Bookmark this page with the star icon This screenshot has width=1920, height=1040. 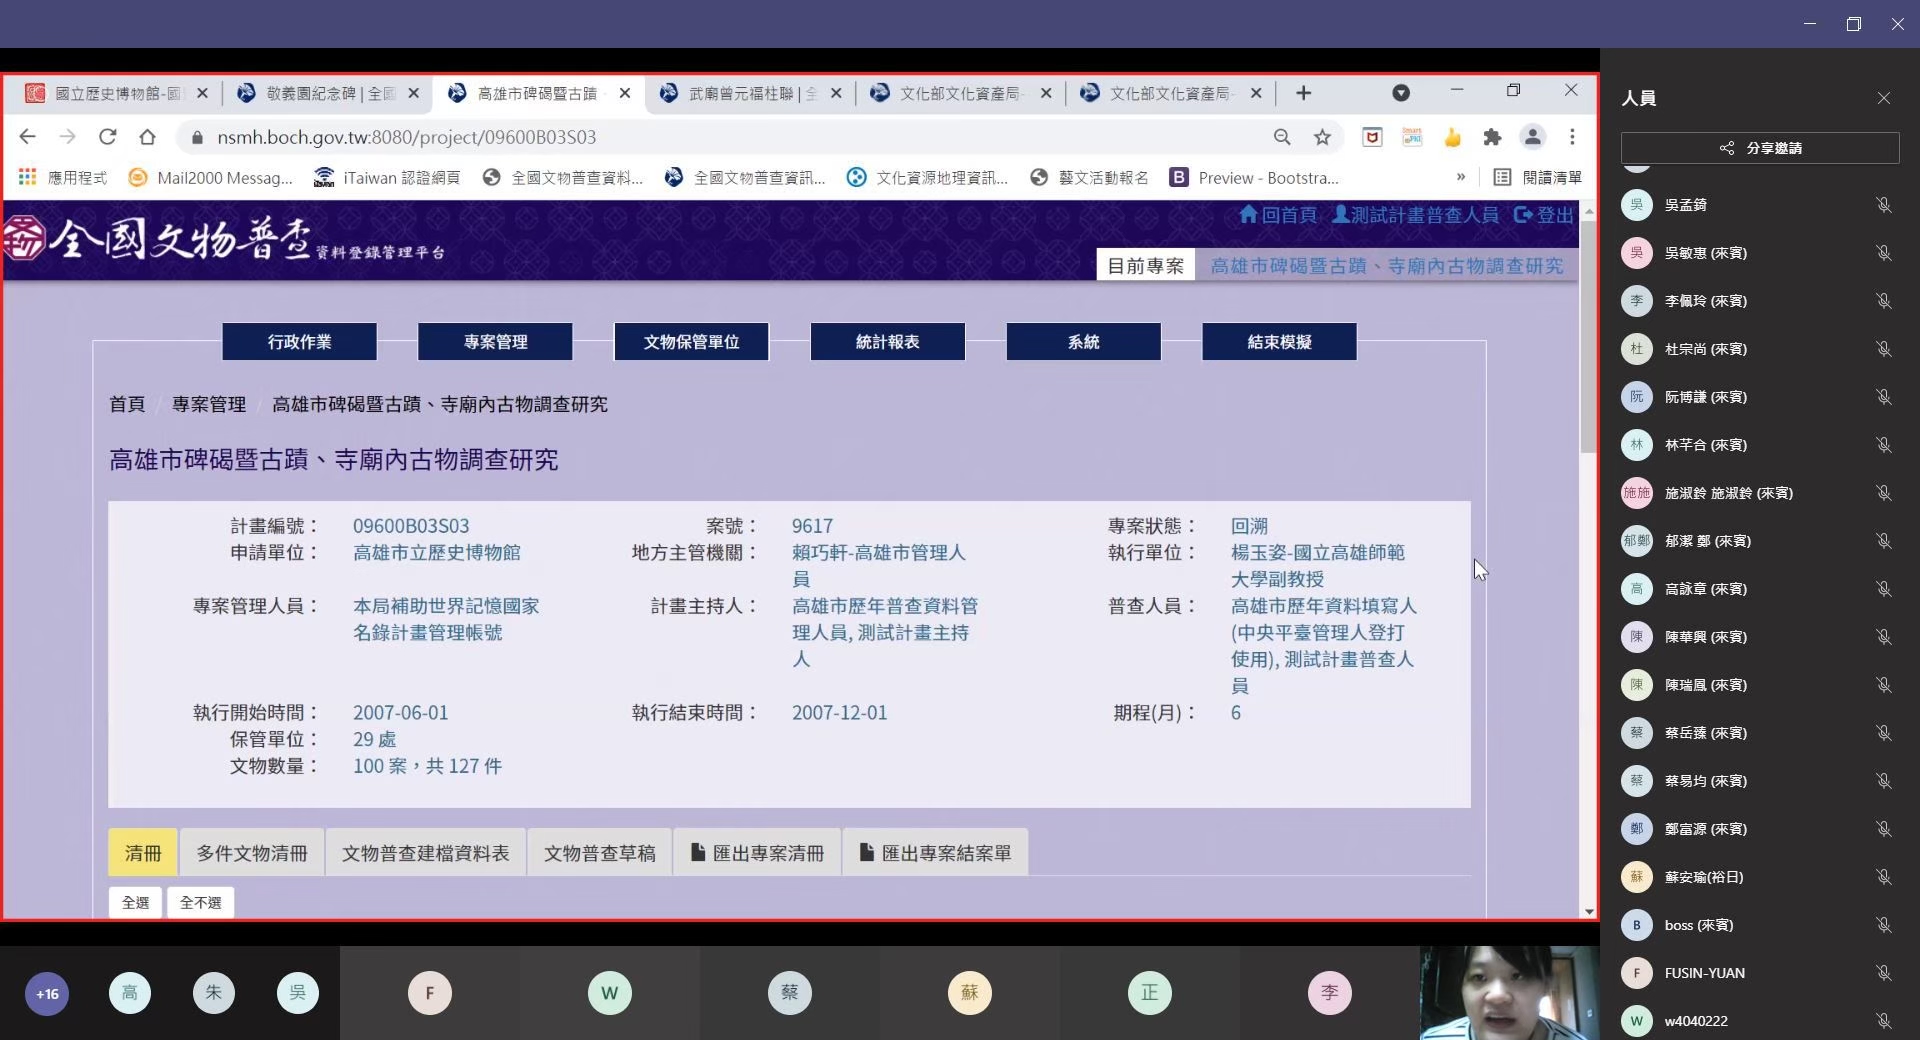[x=1322, y=137]
